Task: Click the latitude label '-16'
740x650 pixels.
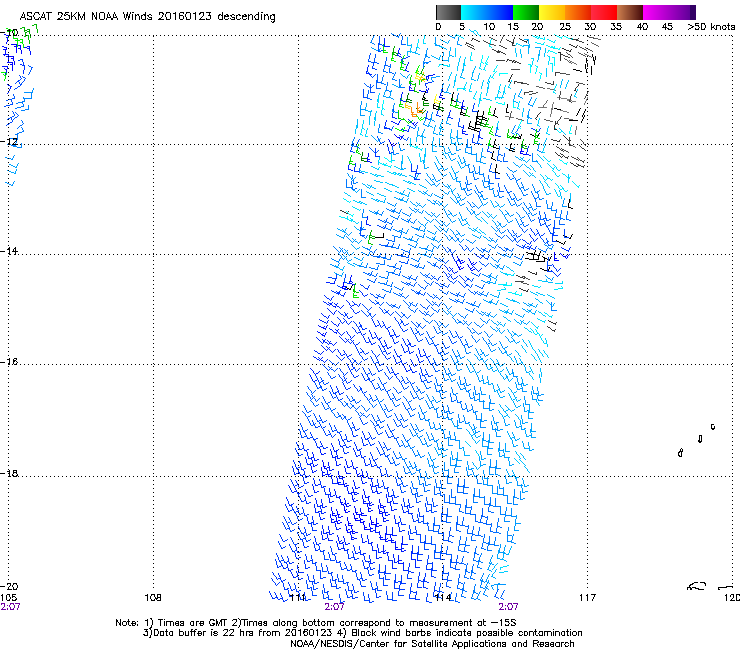Action: (x=9, y=361)
